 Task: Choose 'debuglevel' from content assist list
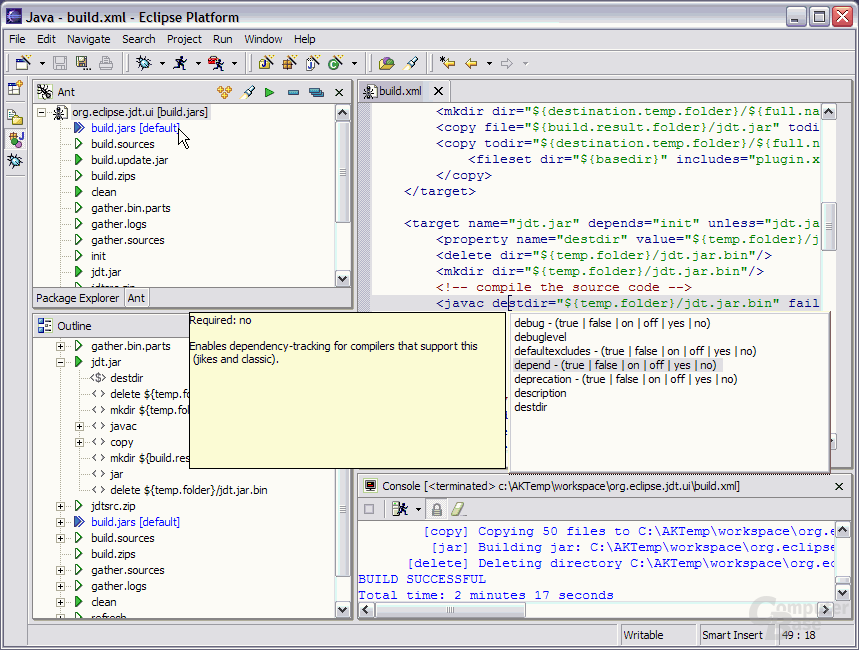[540, 337]
